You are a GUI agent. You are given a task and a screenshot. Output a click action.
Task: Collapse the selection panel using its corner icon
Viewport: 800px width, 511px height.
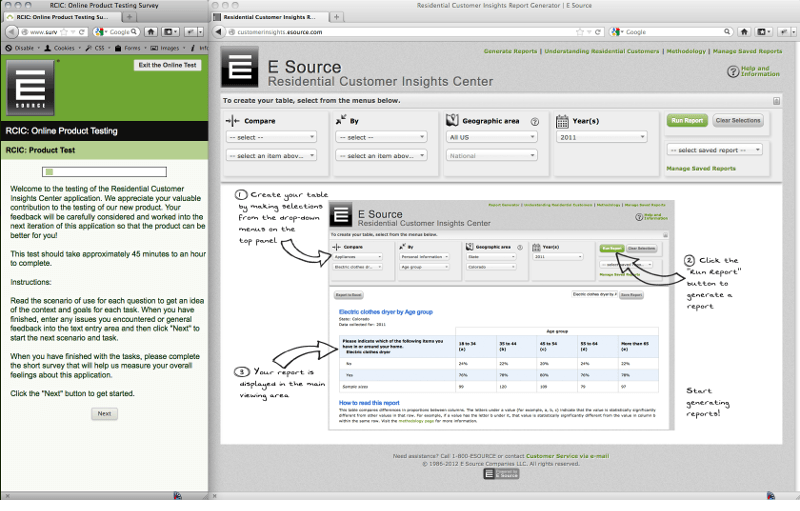(776, 101)
